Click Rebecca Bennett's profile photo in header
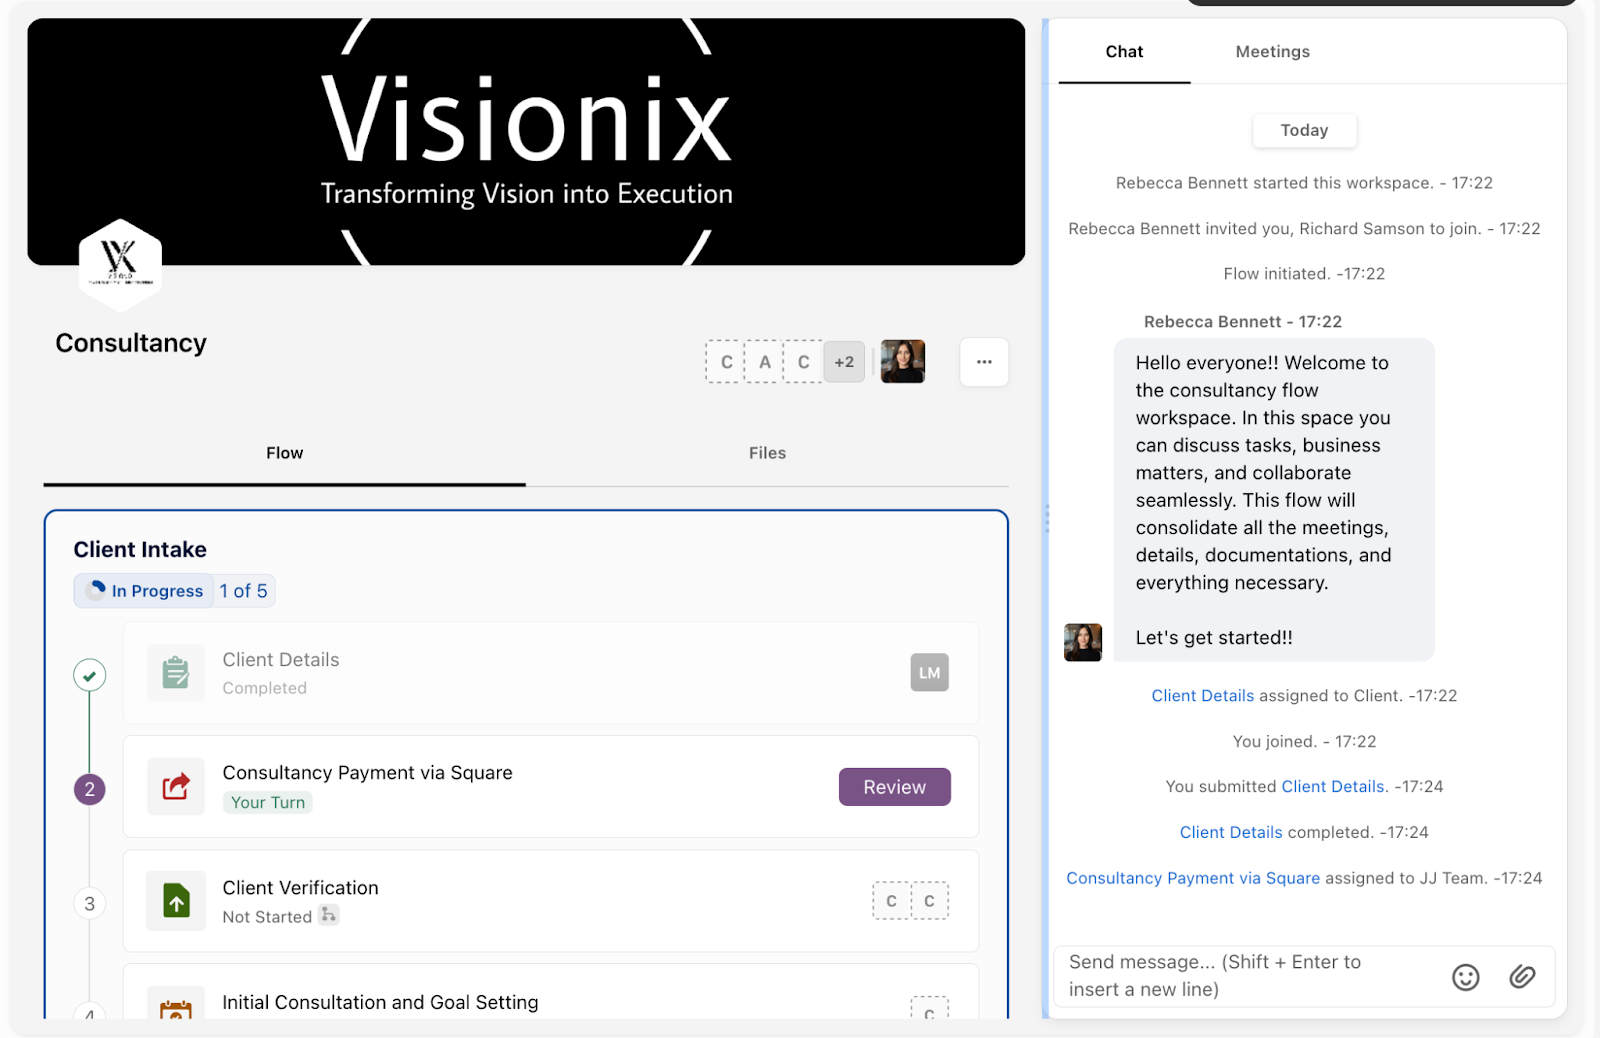The height and width of the screenshot is (1038, 1600). pos(902,362)
